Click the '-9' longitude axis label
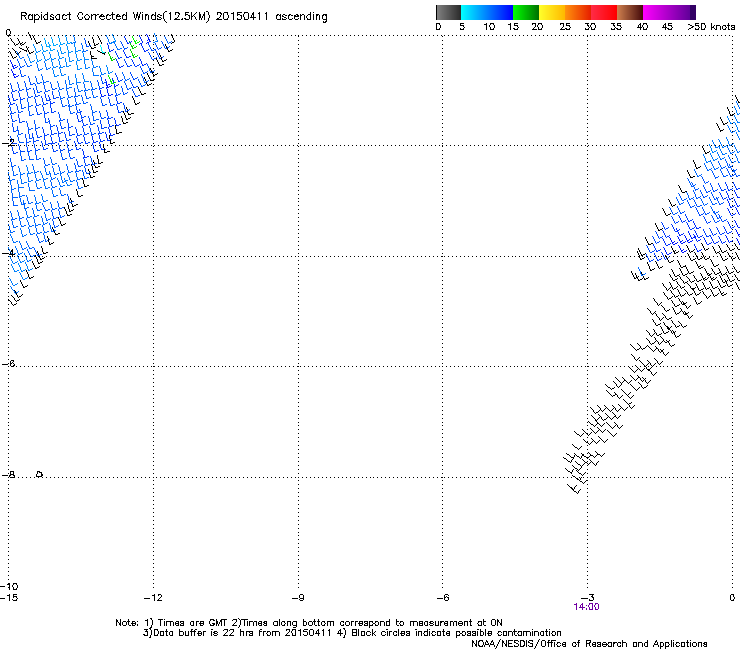740x650 pixels. pos(298,598)
